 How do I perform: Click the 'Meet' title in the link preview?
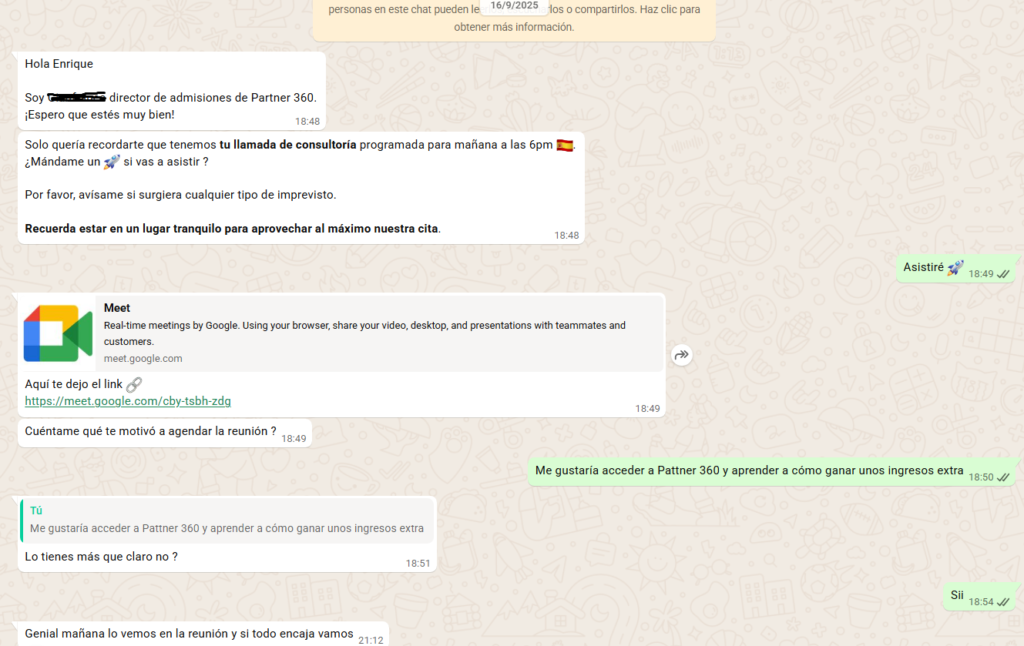117,308
